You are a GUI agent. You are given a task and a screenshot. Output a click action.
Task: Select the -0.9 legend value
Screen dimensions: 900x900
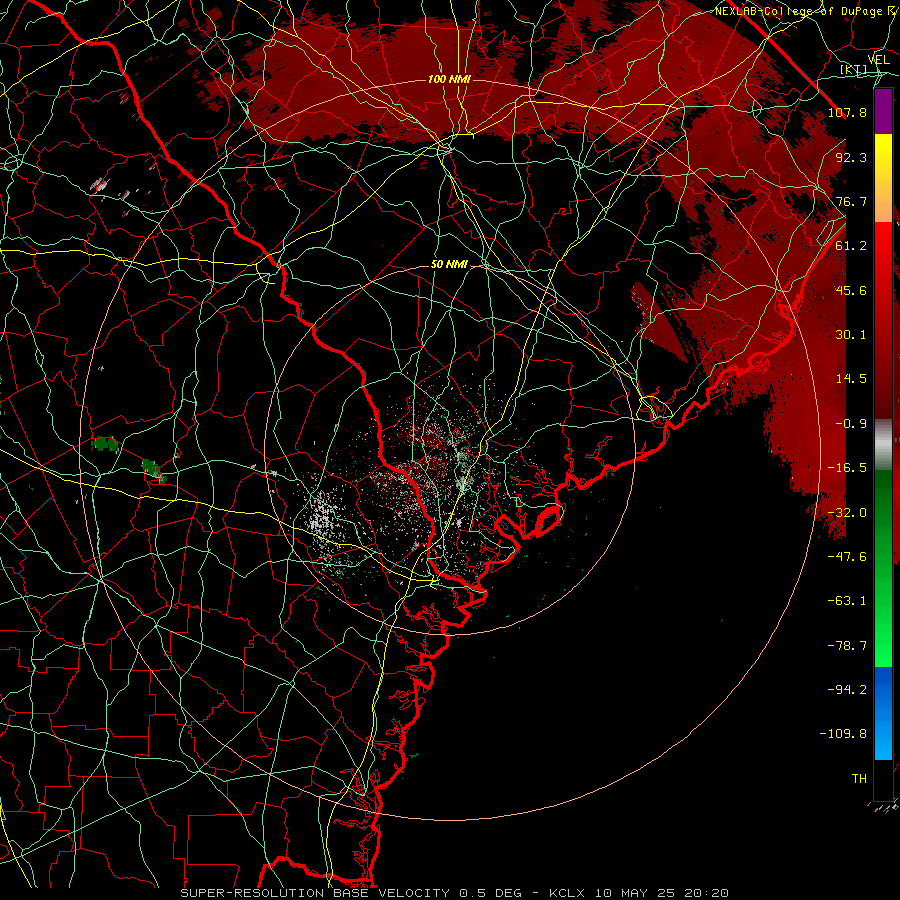tap(851, 424)
